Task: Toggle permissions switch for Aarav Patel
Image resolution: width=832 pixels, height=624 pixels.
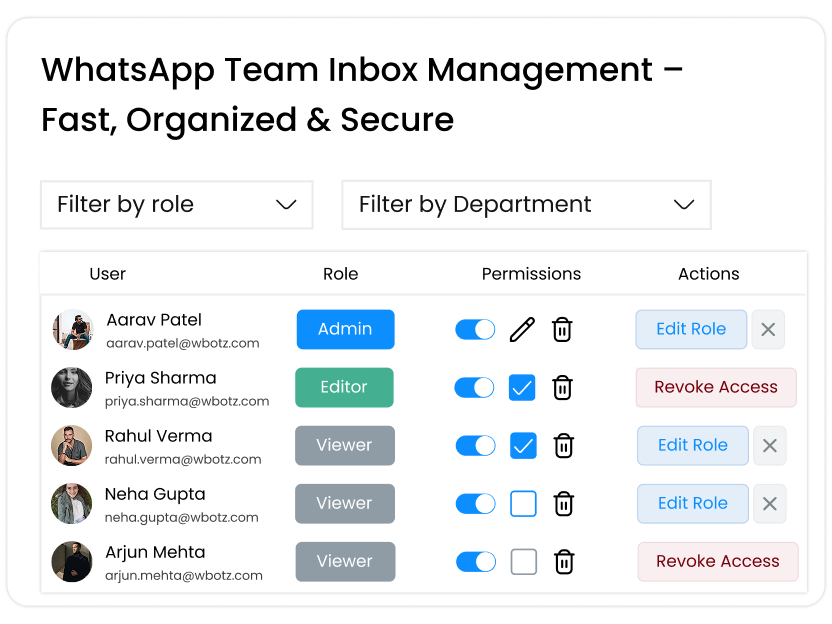Action: [x=475, y=330]
